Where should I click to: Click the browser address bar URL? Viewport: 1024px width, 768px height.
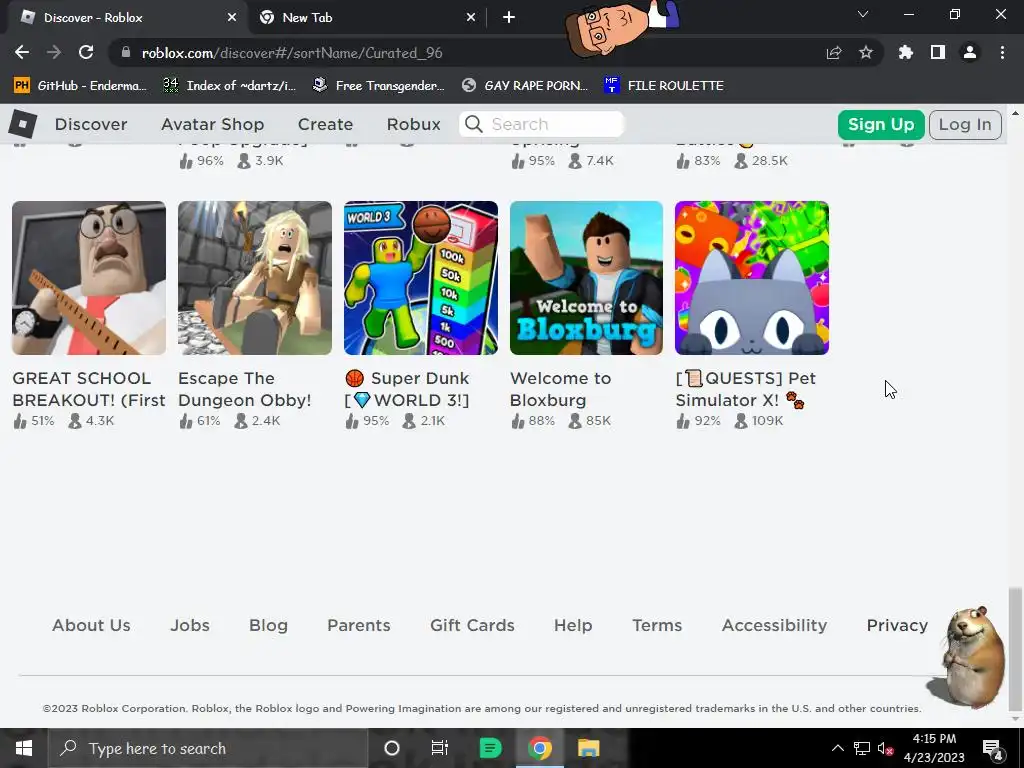point(292,53)
